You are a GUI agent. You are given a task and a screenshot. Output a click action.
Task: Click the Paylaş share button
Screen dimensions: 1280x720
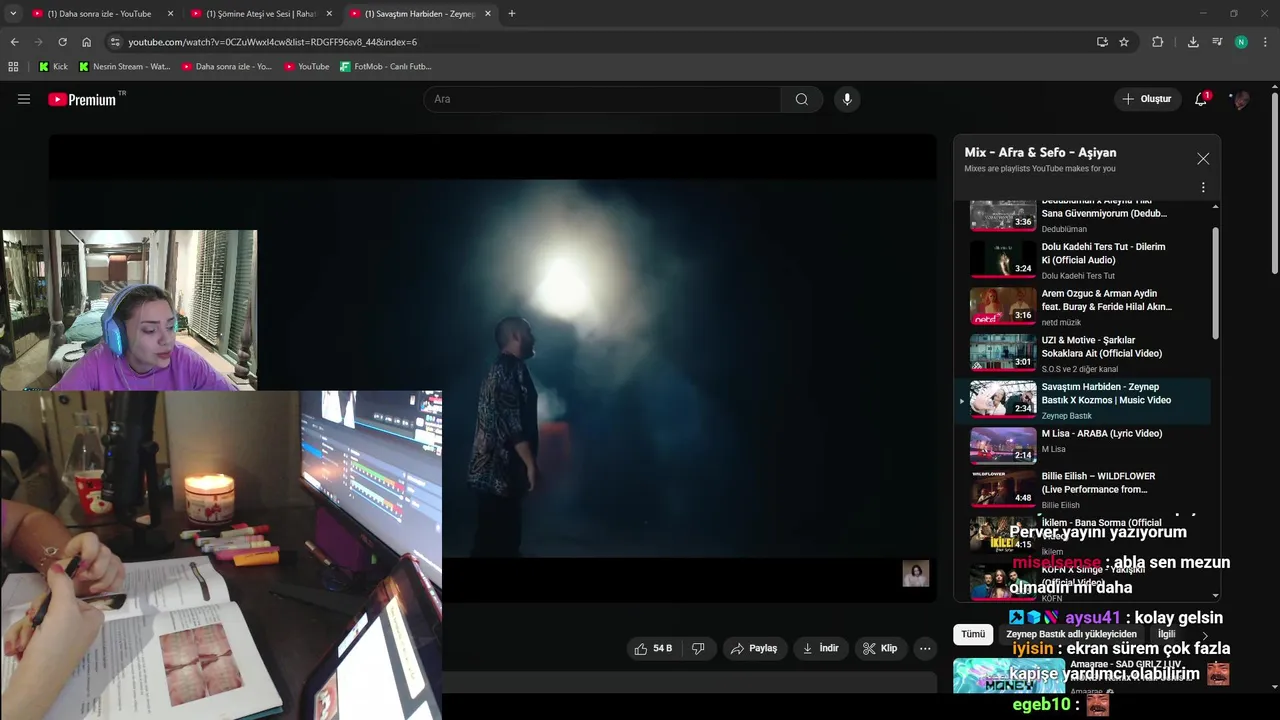[753, 648]
